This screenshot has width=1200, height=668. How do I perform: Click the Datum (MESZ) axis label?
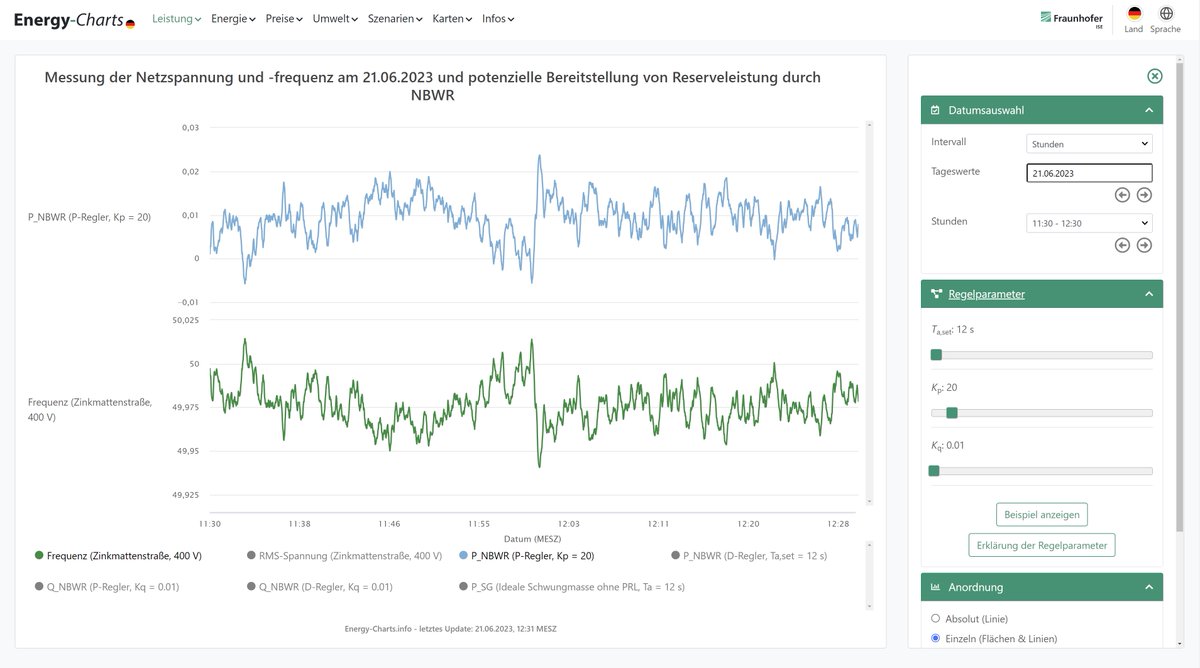(532, 538)
